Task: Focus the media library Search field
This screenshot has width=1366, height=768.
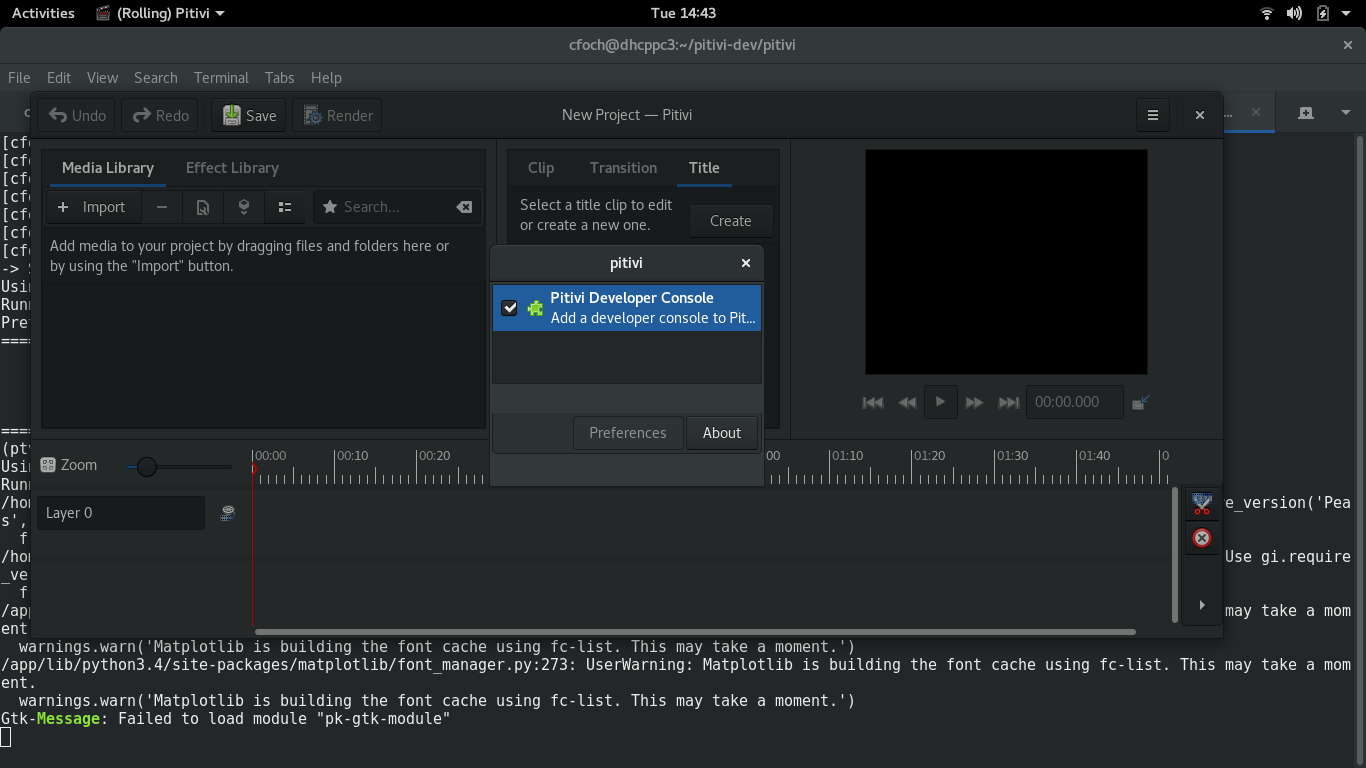Action: coord(395,207)
